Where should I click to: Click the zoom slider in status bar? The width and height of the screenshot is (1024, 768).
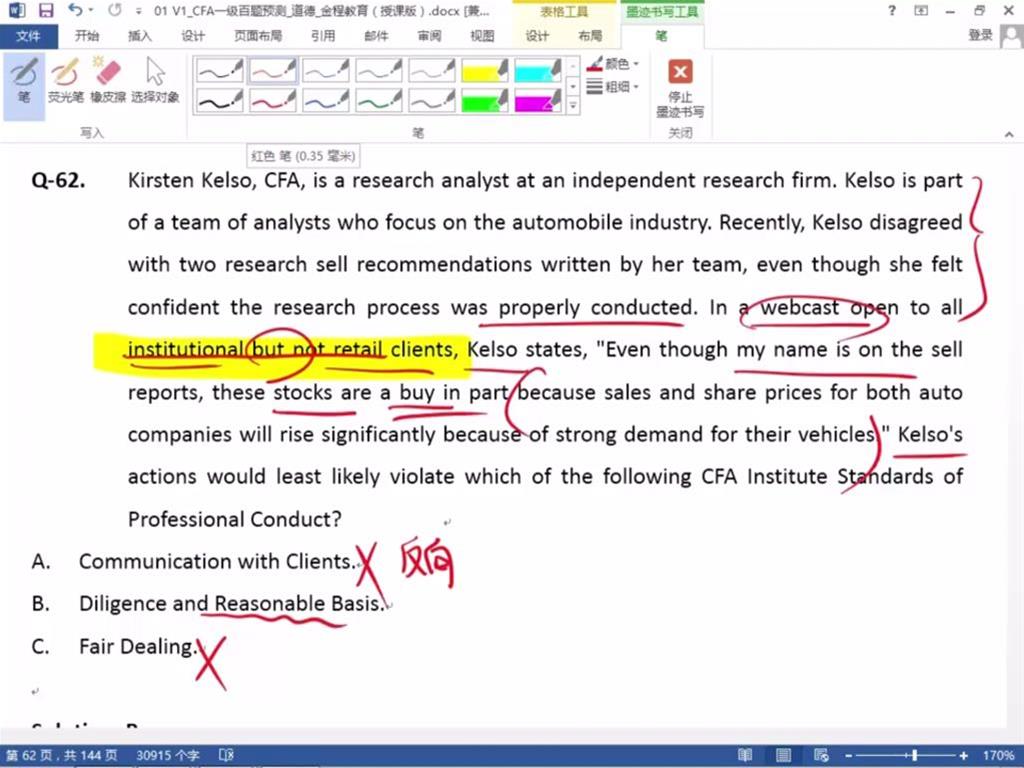913,756
